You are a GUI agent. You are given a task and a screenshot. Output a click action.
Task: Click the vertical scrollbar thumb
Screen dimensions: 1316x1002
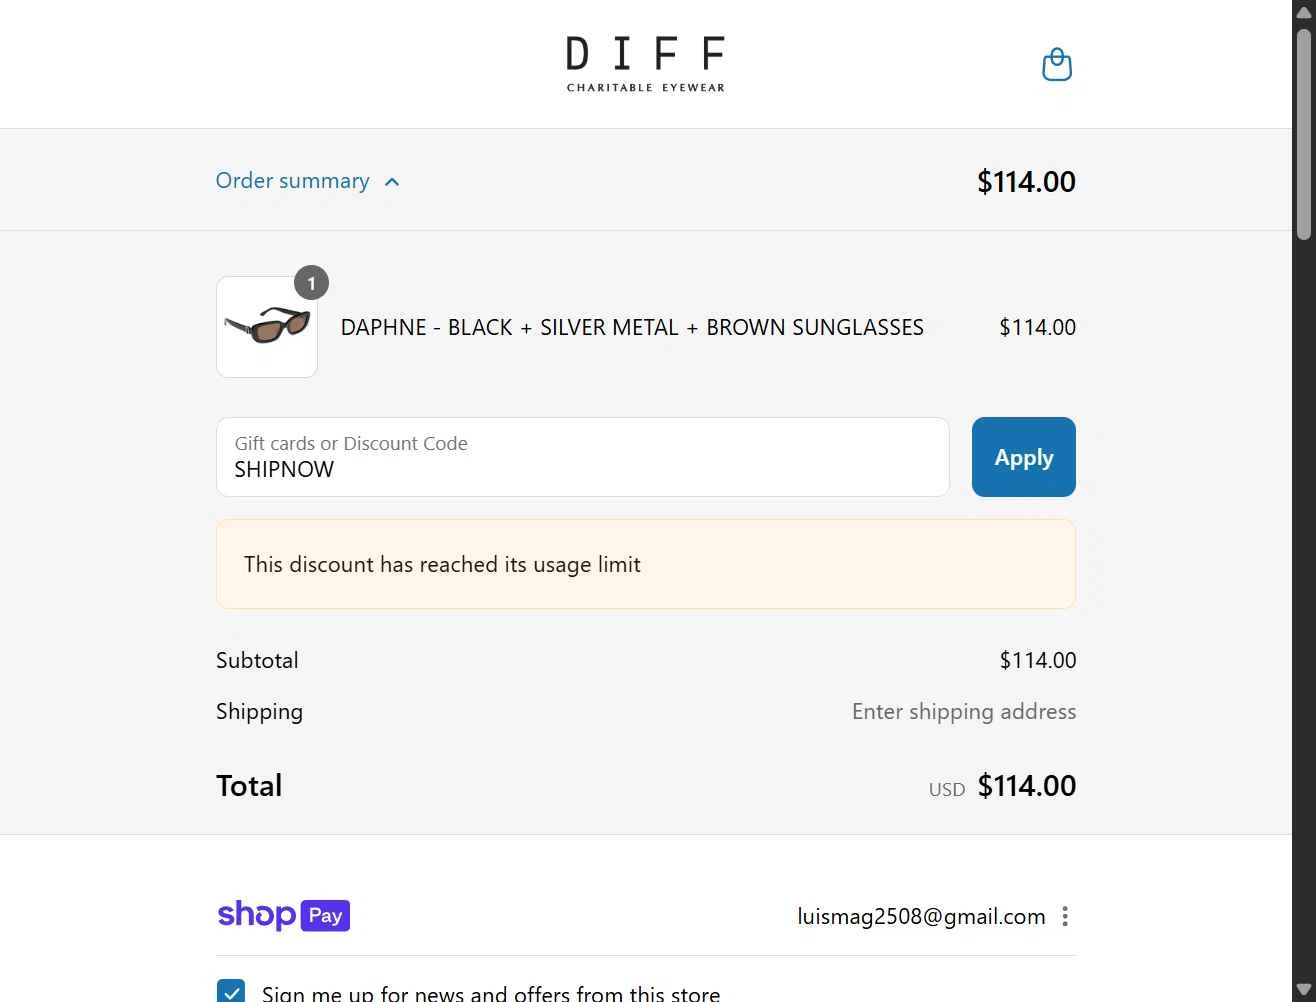[1304, 135]
